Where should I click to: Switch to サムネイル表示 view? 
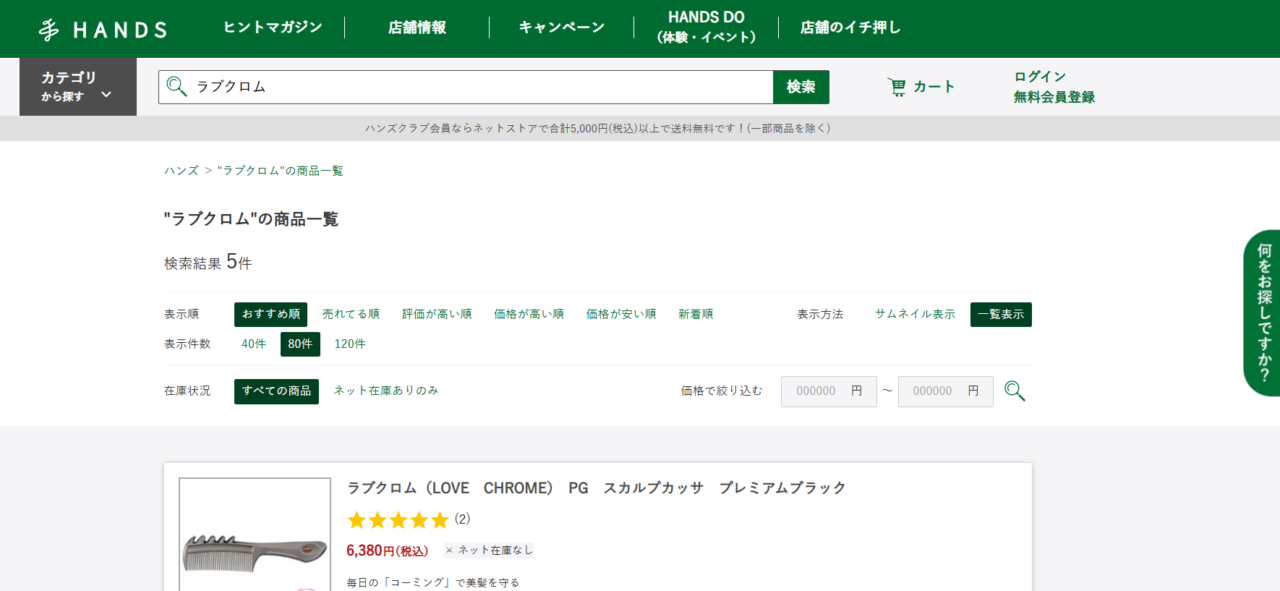[x=915, y=315]
